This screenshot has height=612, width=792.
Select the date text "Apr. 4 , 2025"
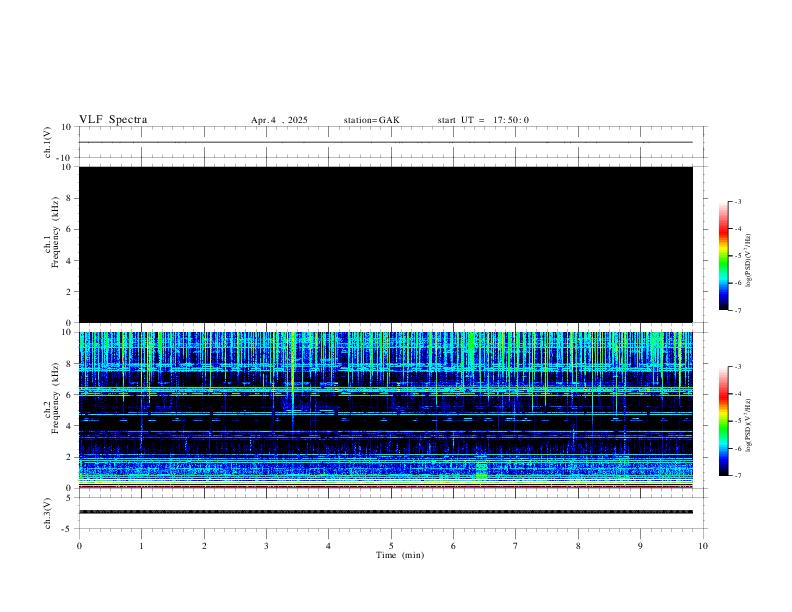coord(279,120)
